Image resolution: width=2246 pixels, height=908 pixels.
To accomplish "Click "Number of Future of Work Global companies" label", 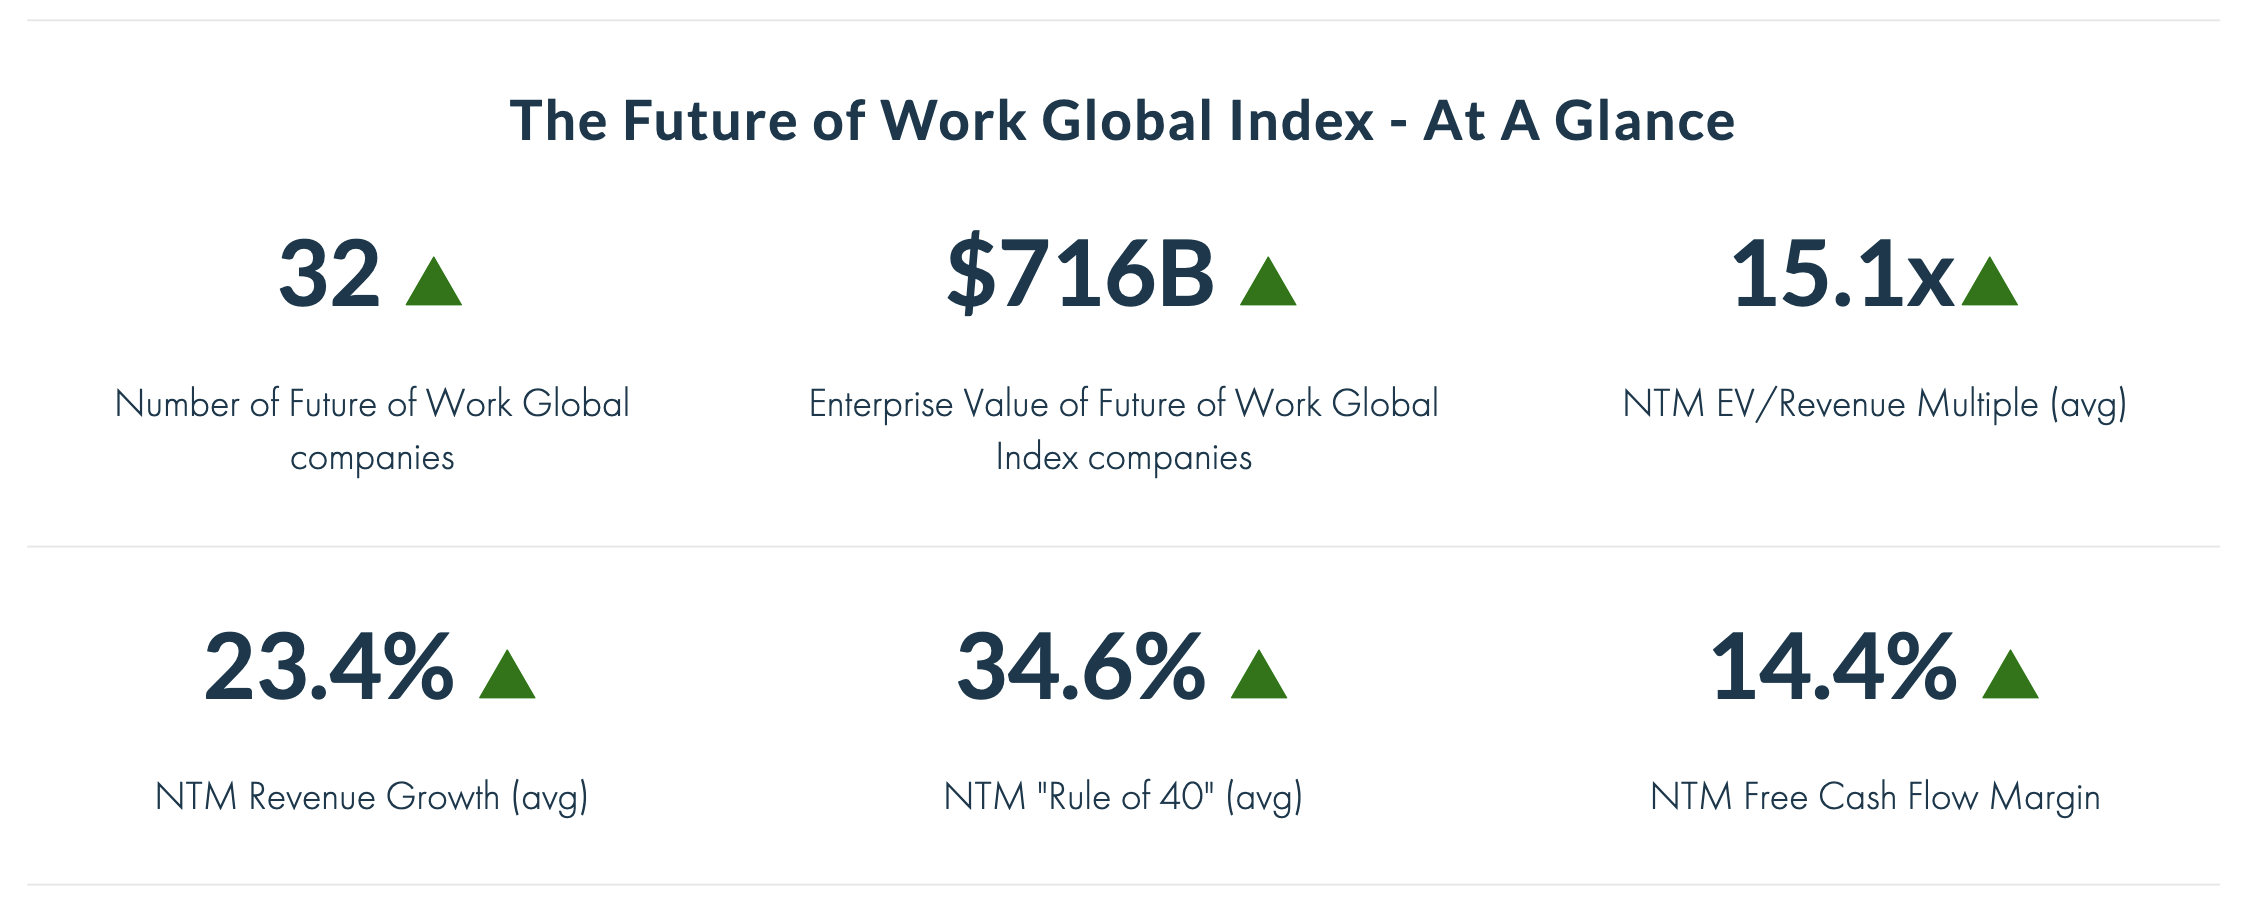I will coord(372,430).
